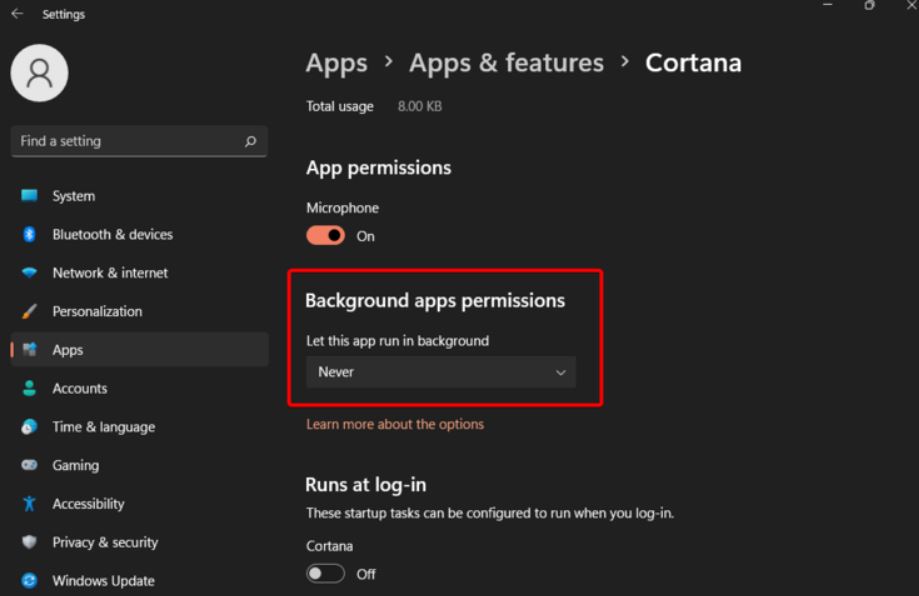Go to Apps & features breadcrumb

(506, 63)
